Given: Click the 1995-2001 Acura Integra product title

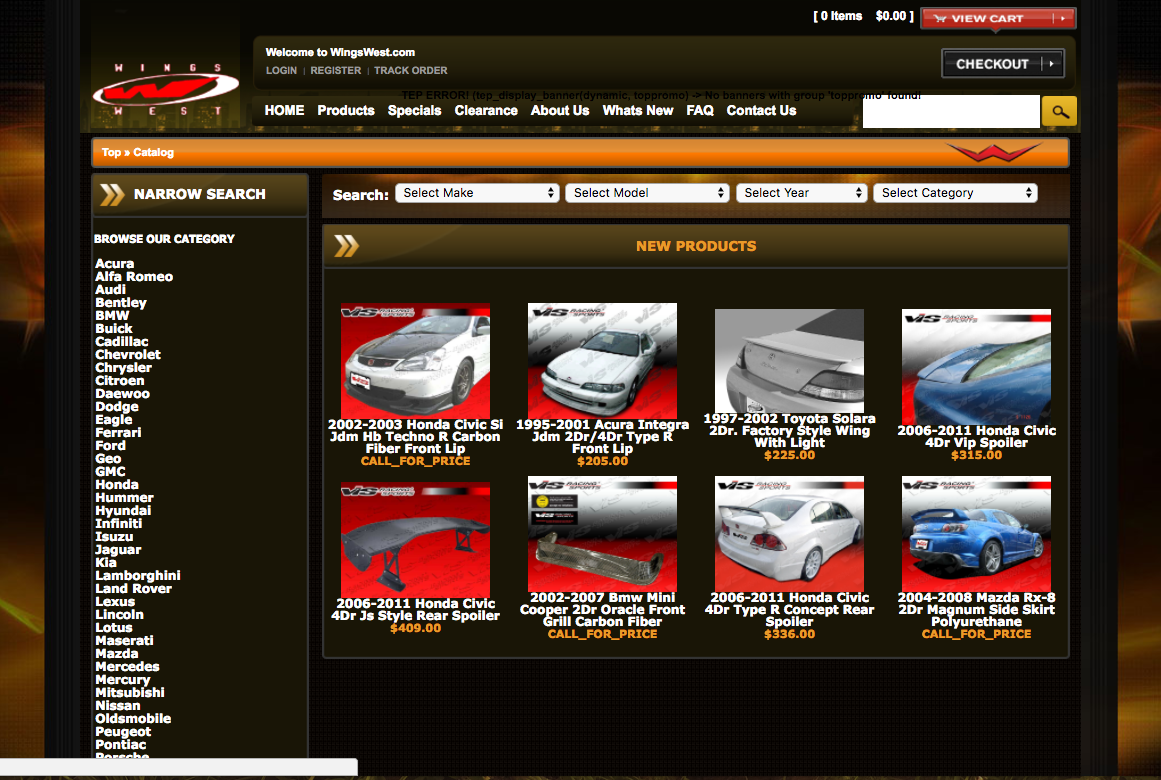Looking at the screenshot, I should 602,436.
